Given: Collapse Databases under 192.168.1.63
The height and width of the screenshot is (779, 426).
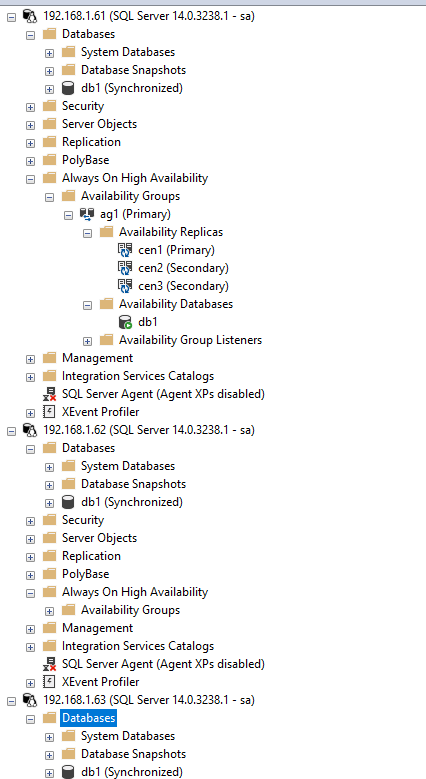Looking at the screenshot, I should (x=31, y=719).
